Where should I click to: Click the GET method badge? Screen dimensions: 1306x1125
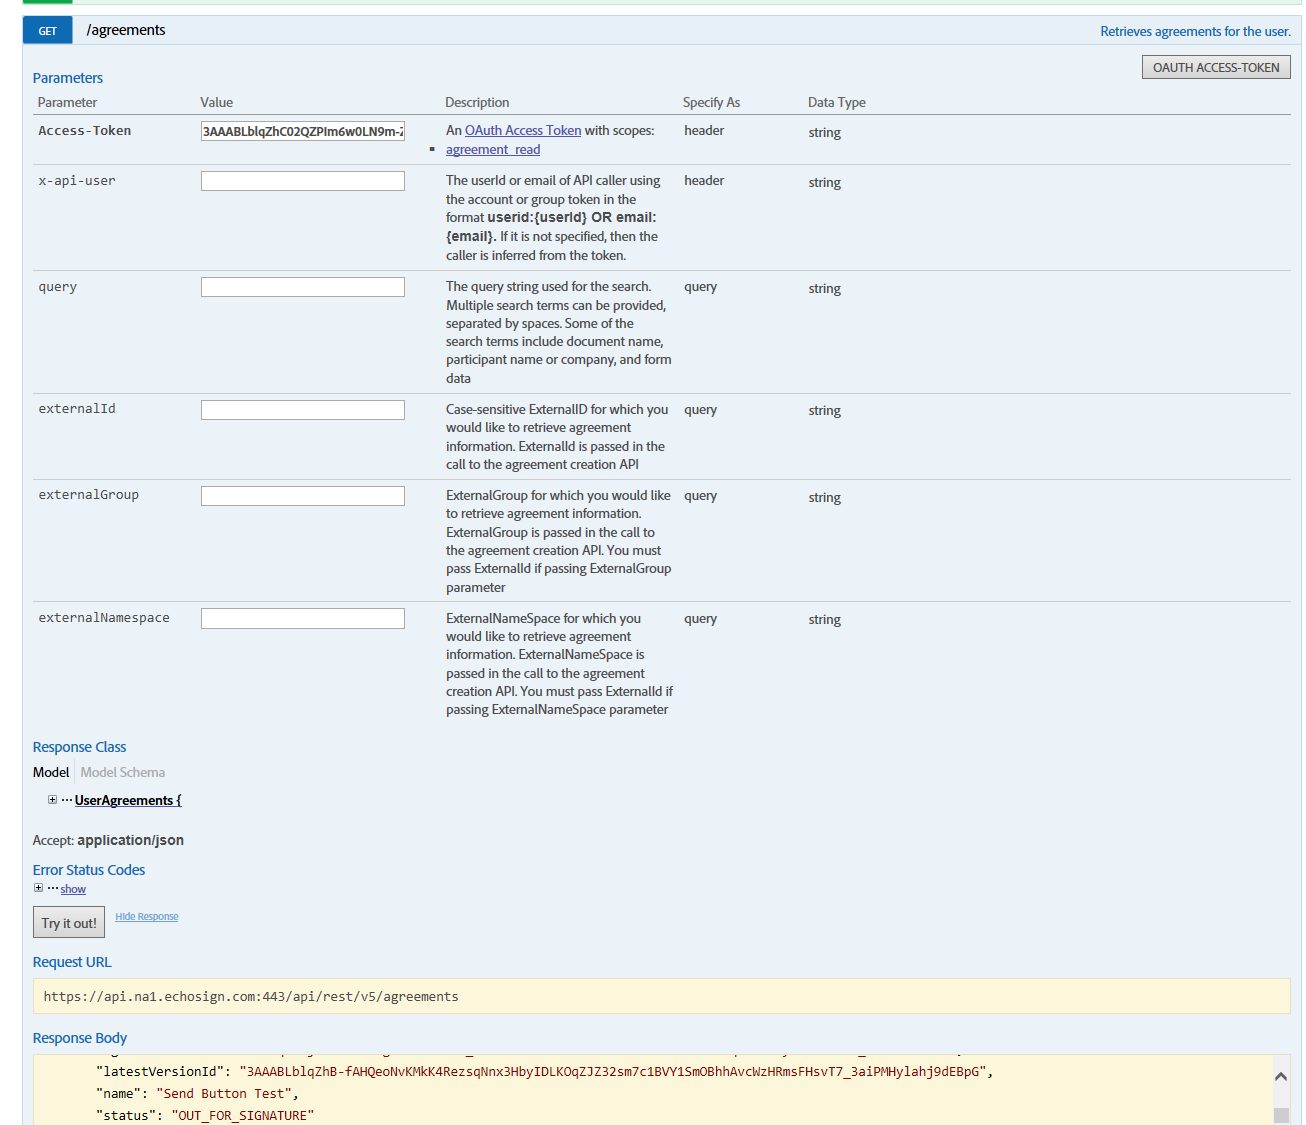pyautogui.click(x=47, y=30)
